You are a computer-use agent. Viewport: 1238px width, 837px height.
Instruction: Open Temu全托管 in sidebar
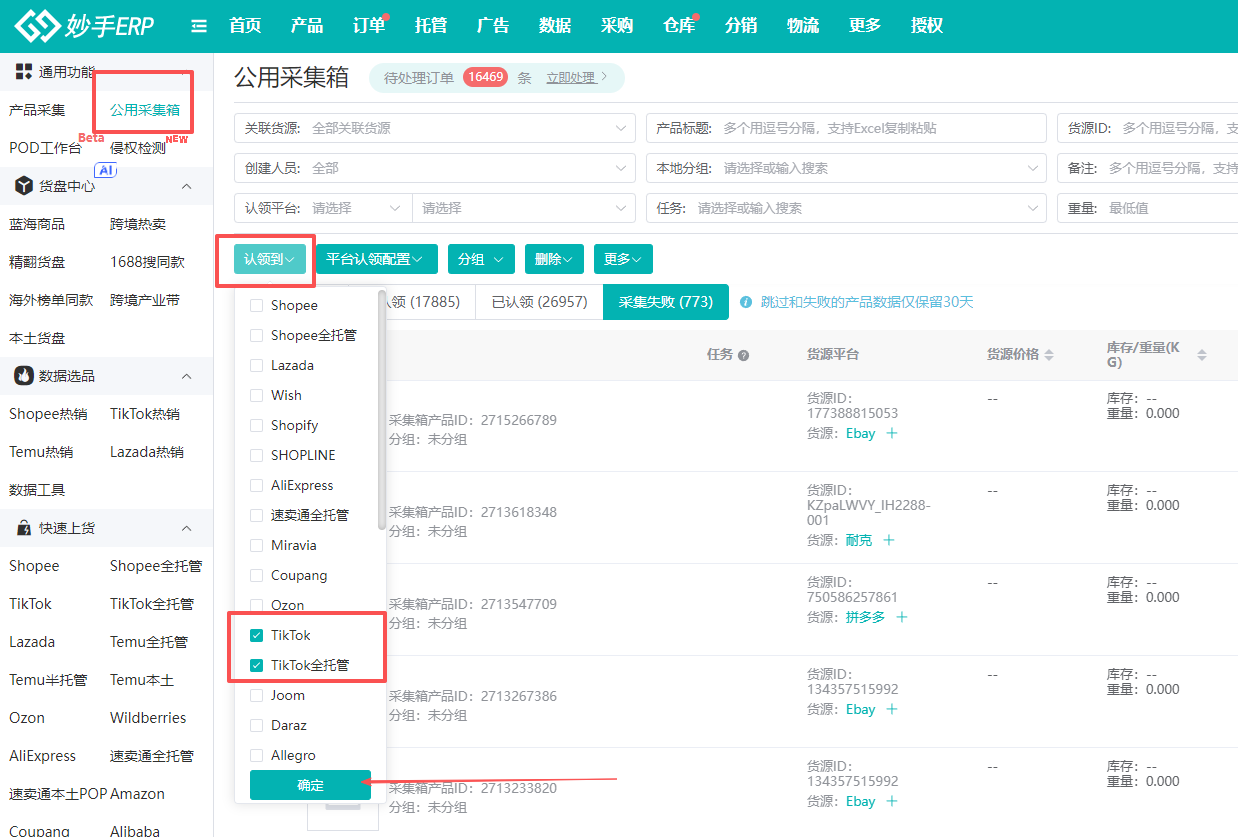[x=149, y=642]
